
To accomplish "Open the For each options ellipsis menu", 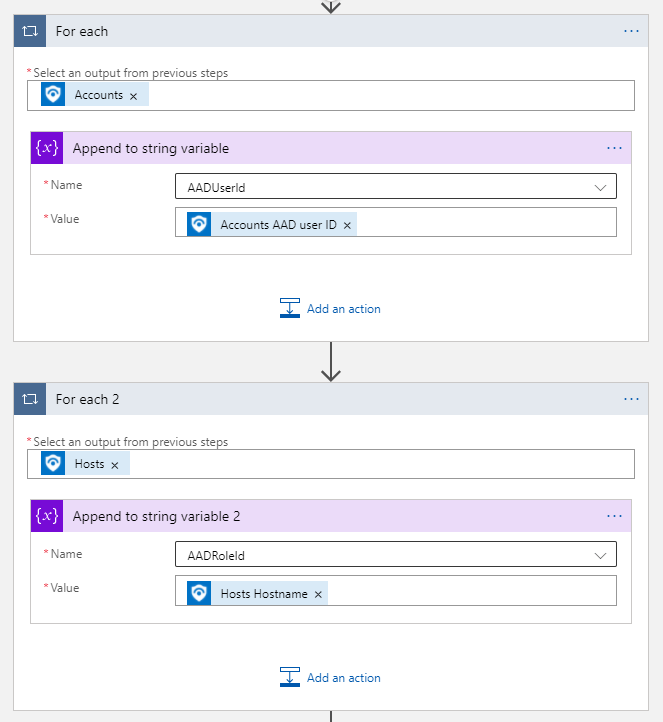I will (x=631, y=31).
